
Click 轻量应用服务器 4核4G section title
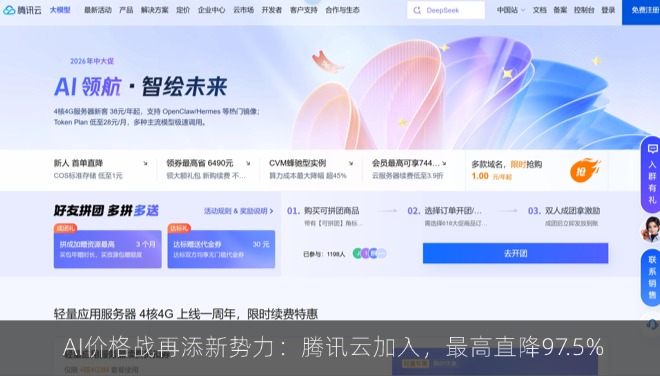(186, 314)
